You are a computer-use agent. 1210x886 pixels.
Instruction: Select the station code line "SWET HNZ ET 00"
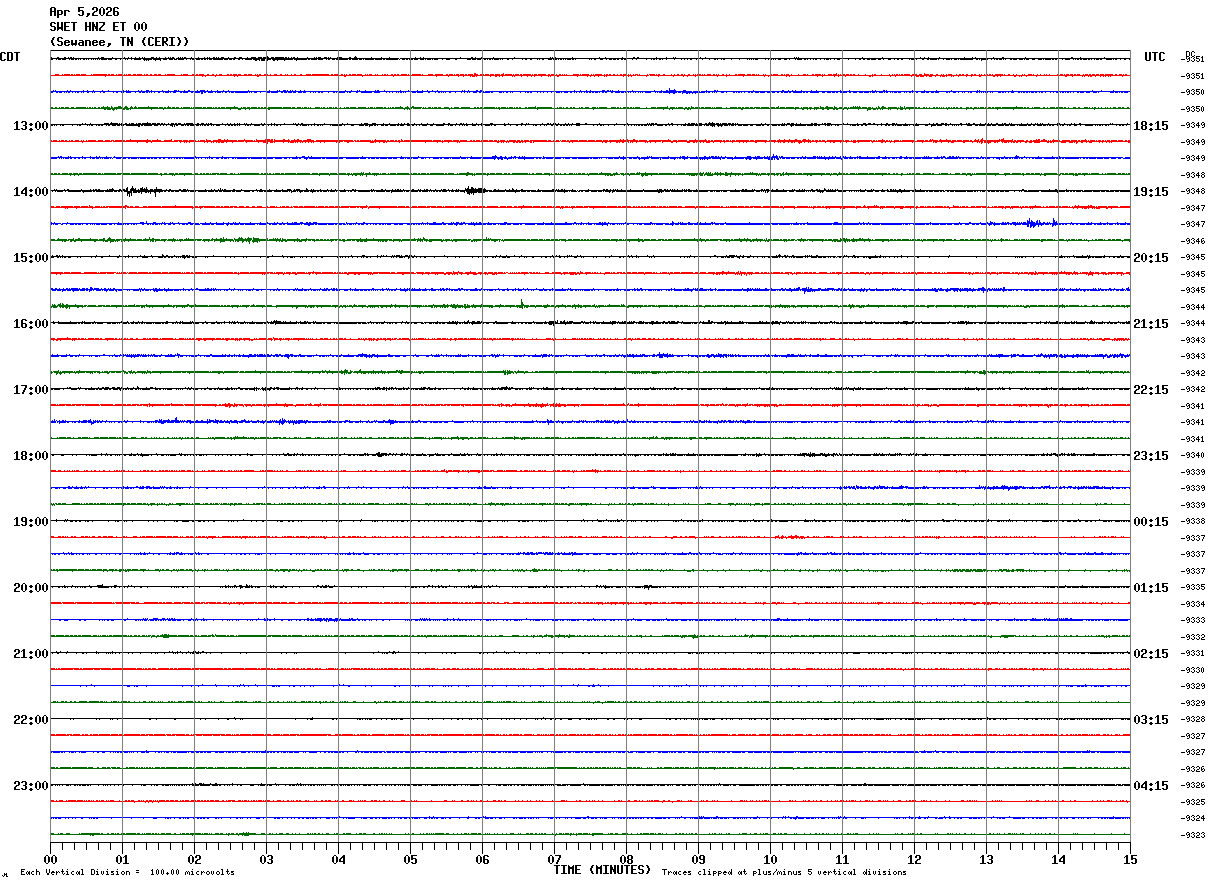[x=98, y=27]
